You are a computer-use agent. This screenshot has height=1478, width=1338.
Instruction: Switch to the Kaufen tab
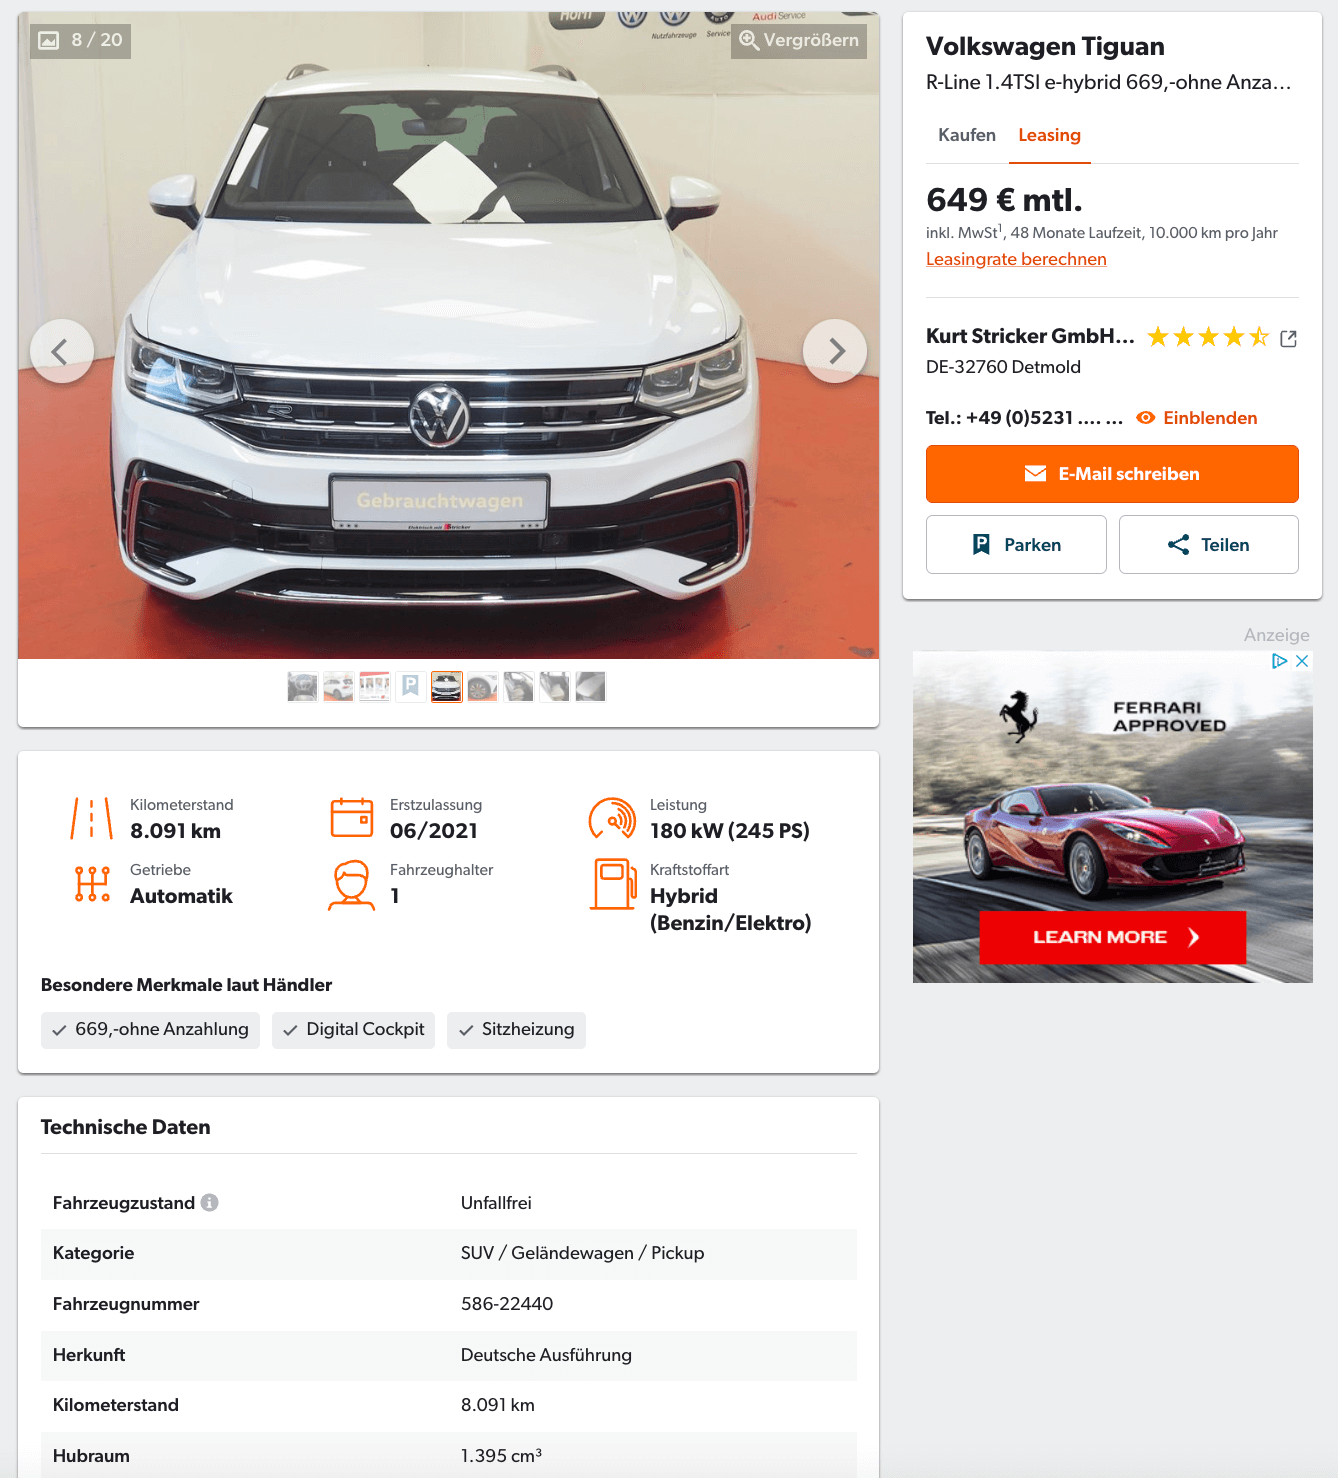pyautogui.click(x=967, y=135)
